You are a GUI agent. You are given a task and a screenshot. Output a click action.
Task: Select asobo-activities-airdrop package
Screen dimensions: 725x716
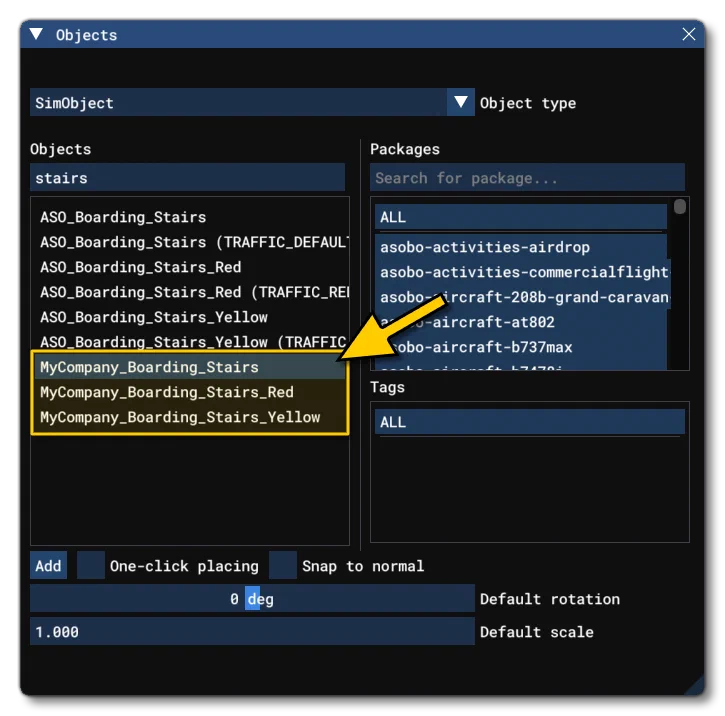521,247
